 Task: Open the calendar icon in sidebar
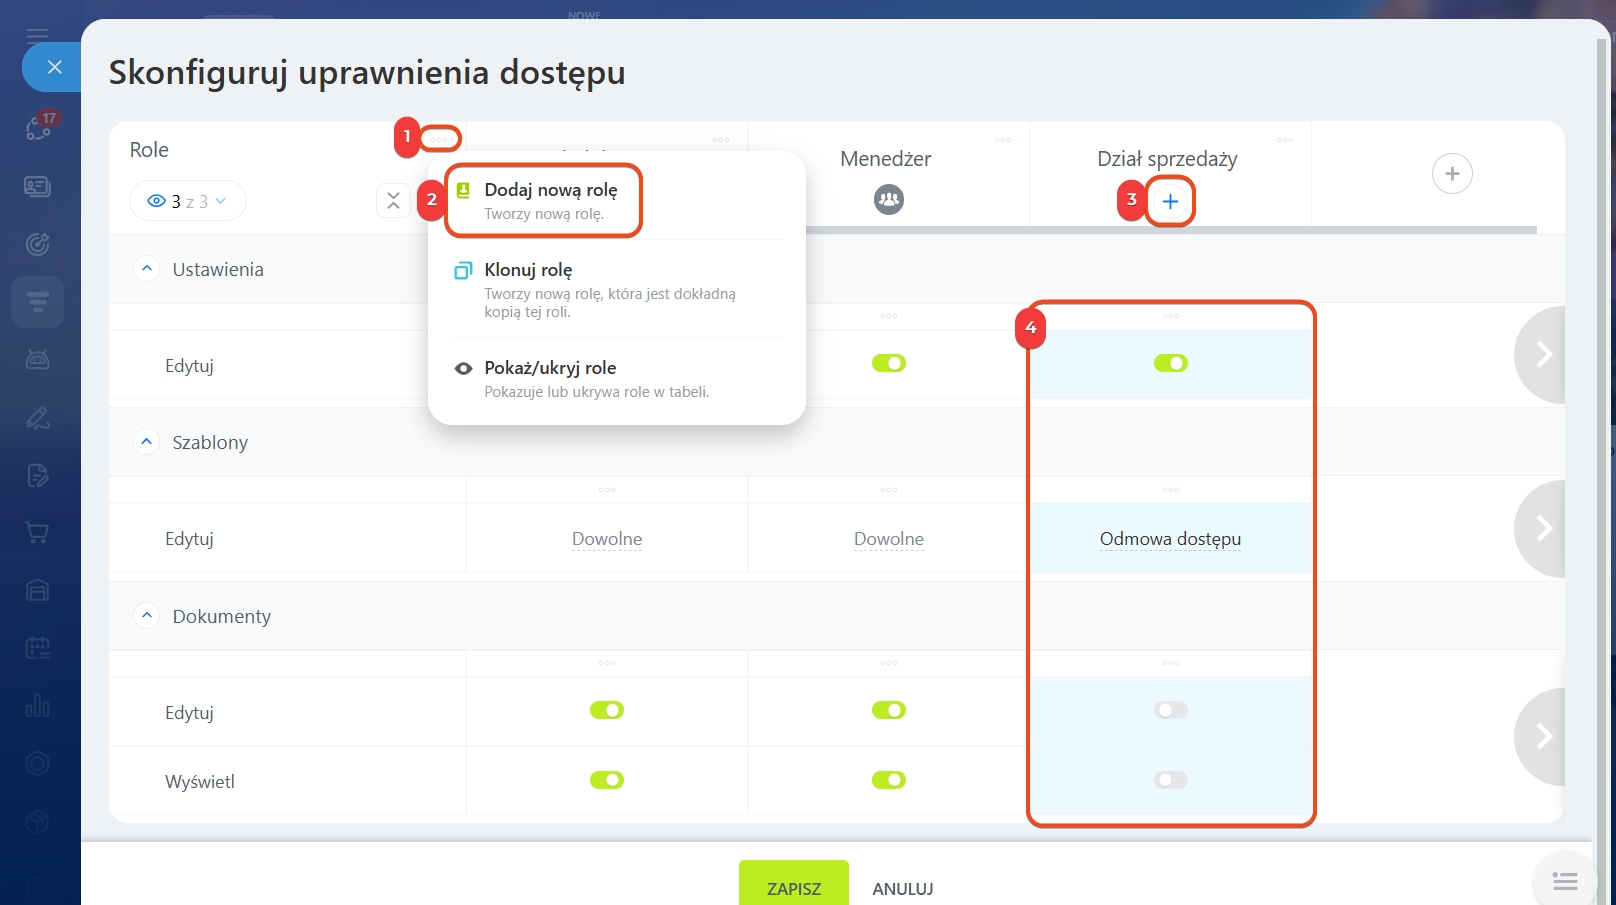[37, 648]
